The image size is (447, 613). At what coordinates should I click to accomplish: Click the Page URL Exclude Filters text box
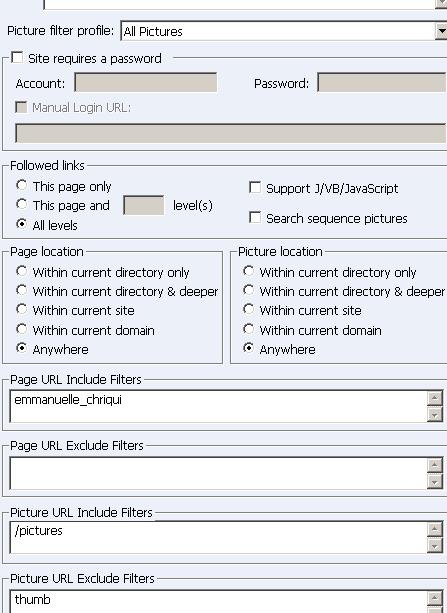(x=218, y=473)
